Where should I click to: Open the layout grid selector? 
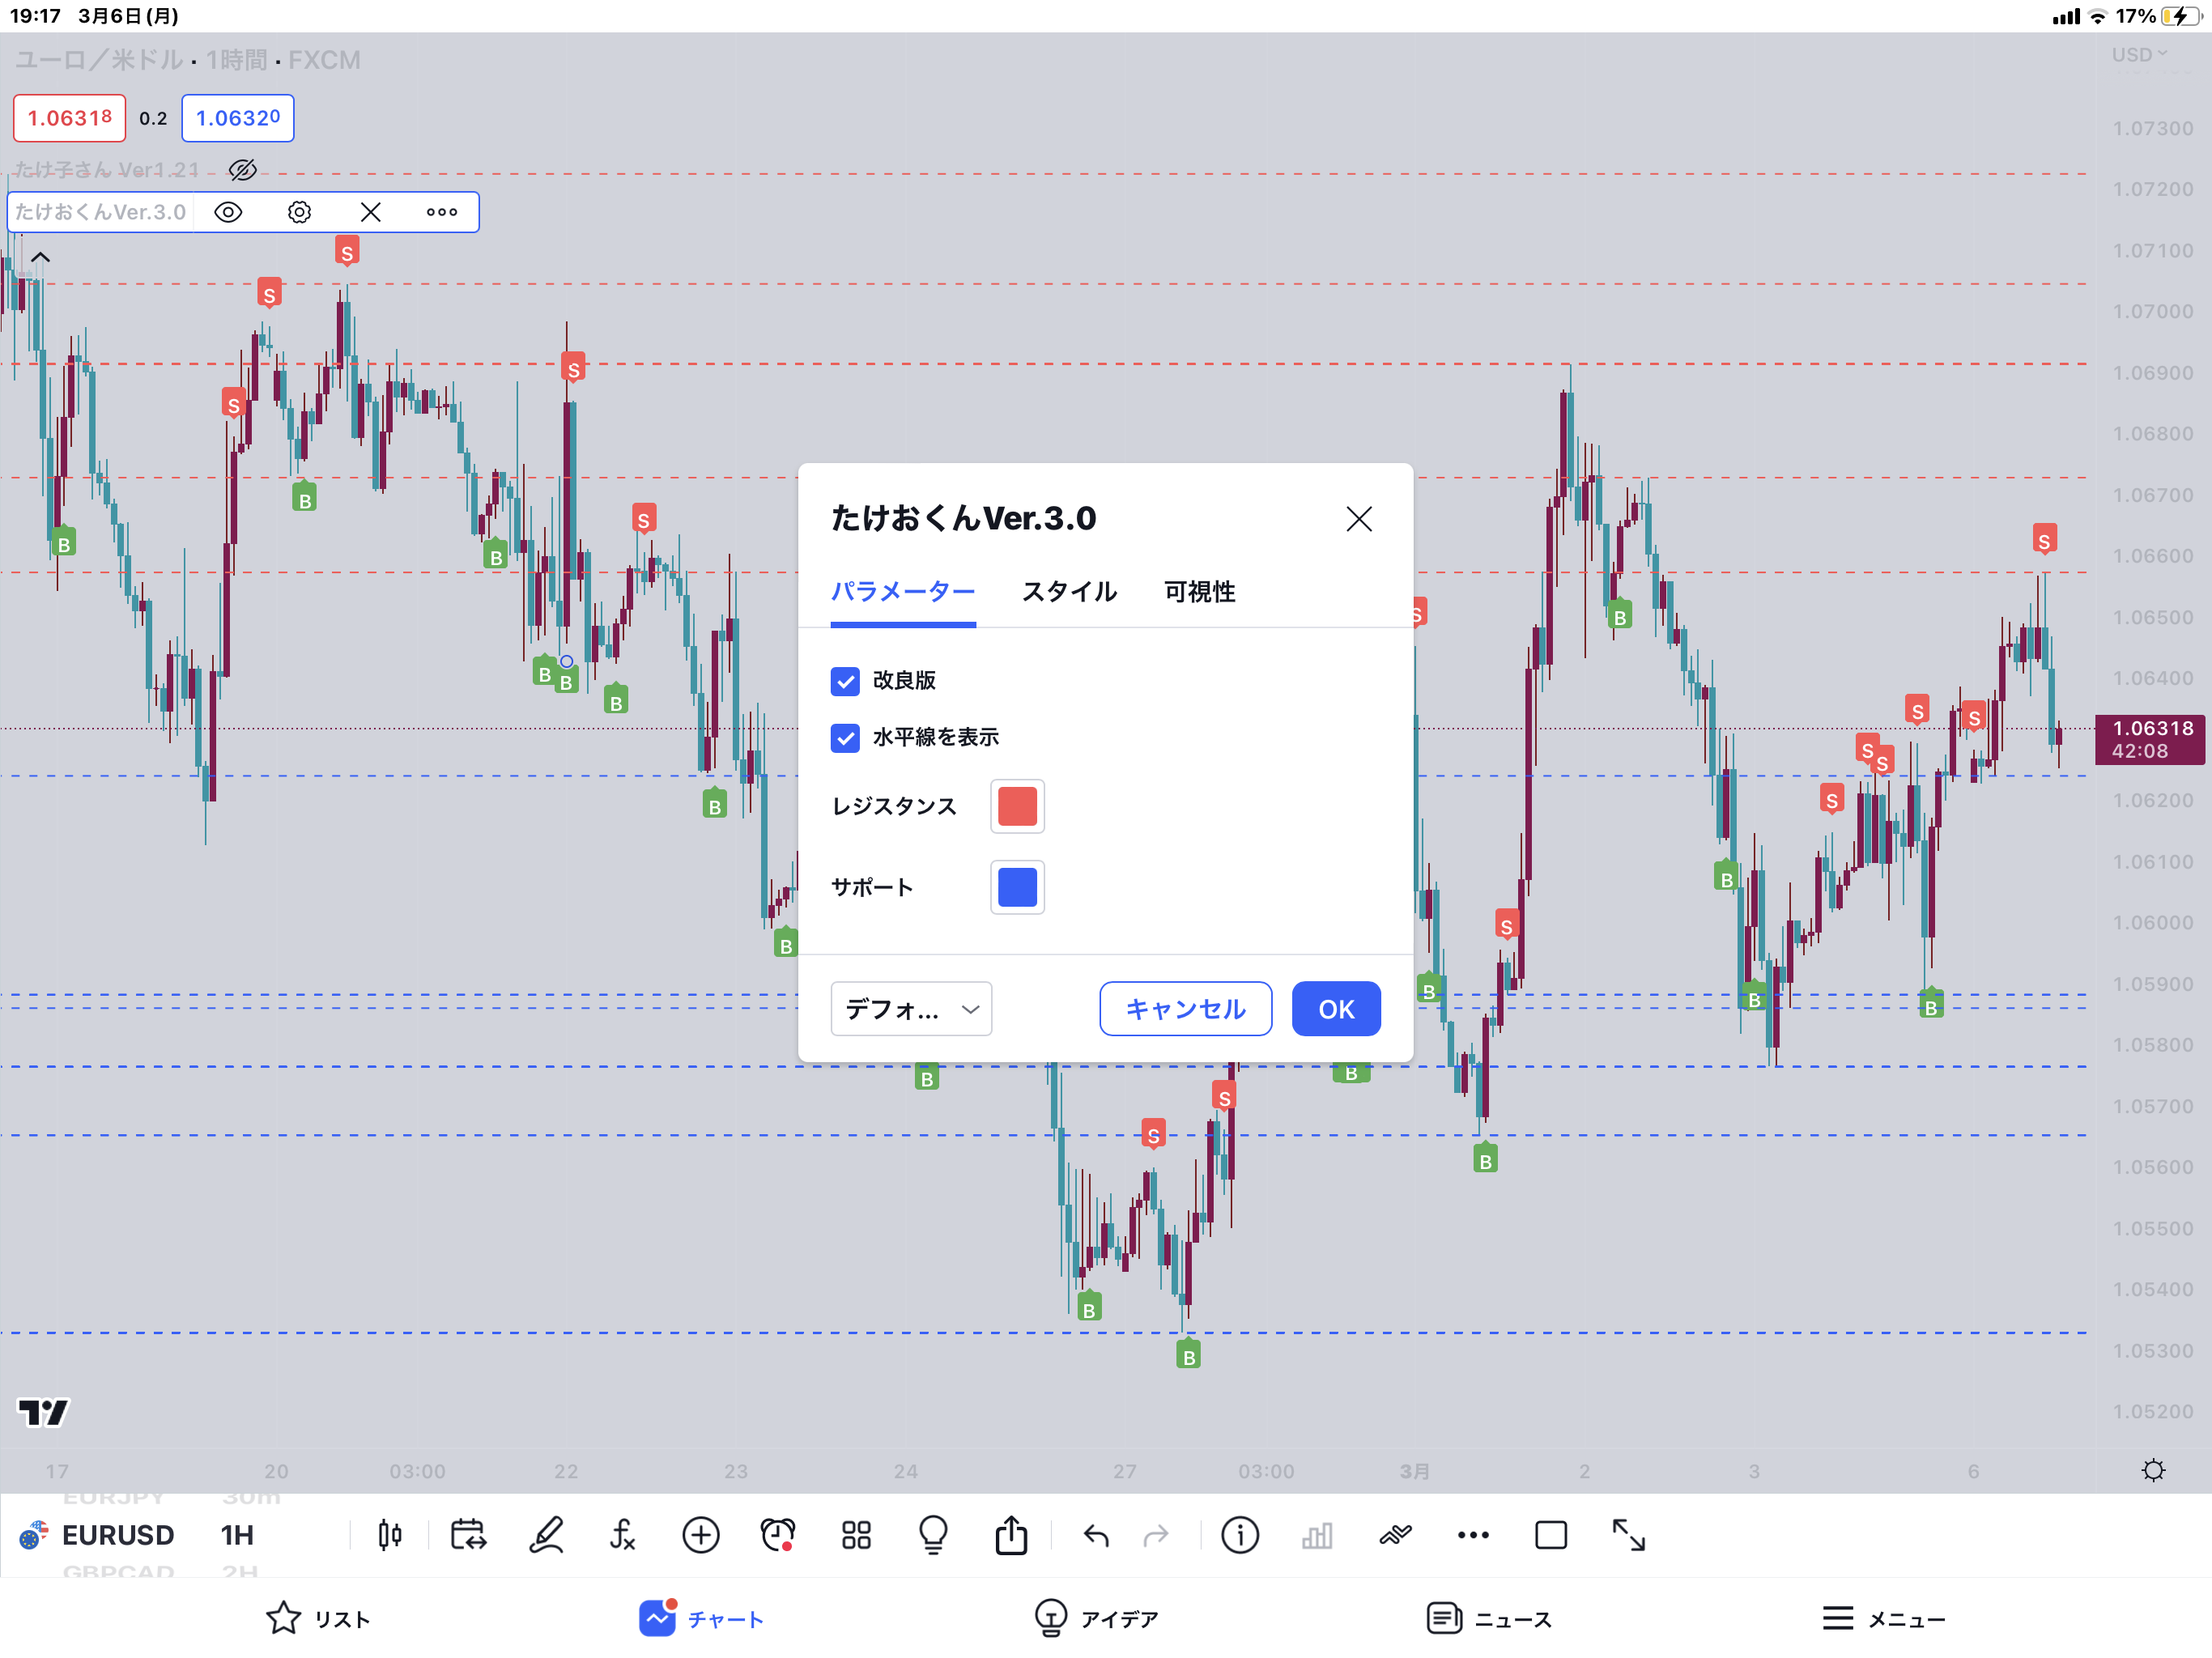click(x=856, y=1535)
